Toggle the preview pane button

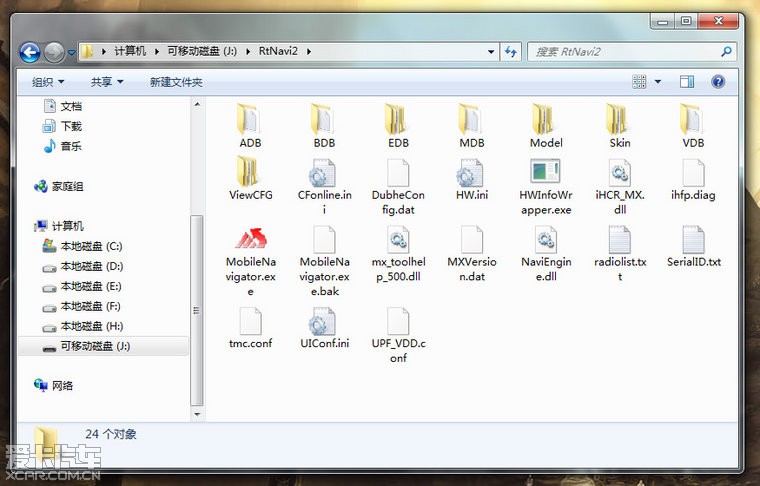[686, 81]
